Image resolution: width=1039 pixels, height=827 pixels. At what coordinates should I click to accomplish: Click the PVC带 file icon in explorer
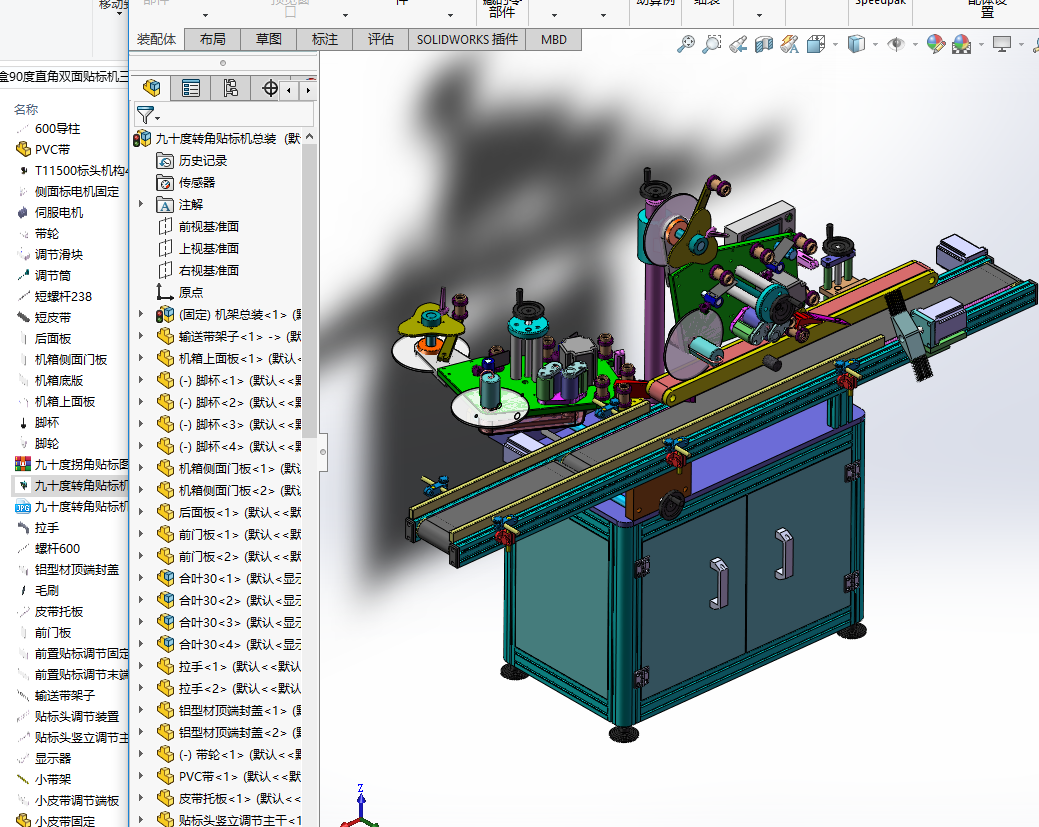[23, 149]
